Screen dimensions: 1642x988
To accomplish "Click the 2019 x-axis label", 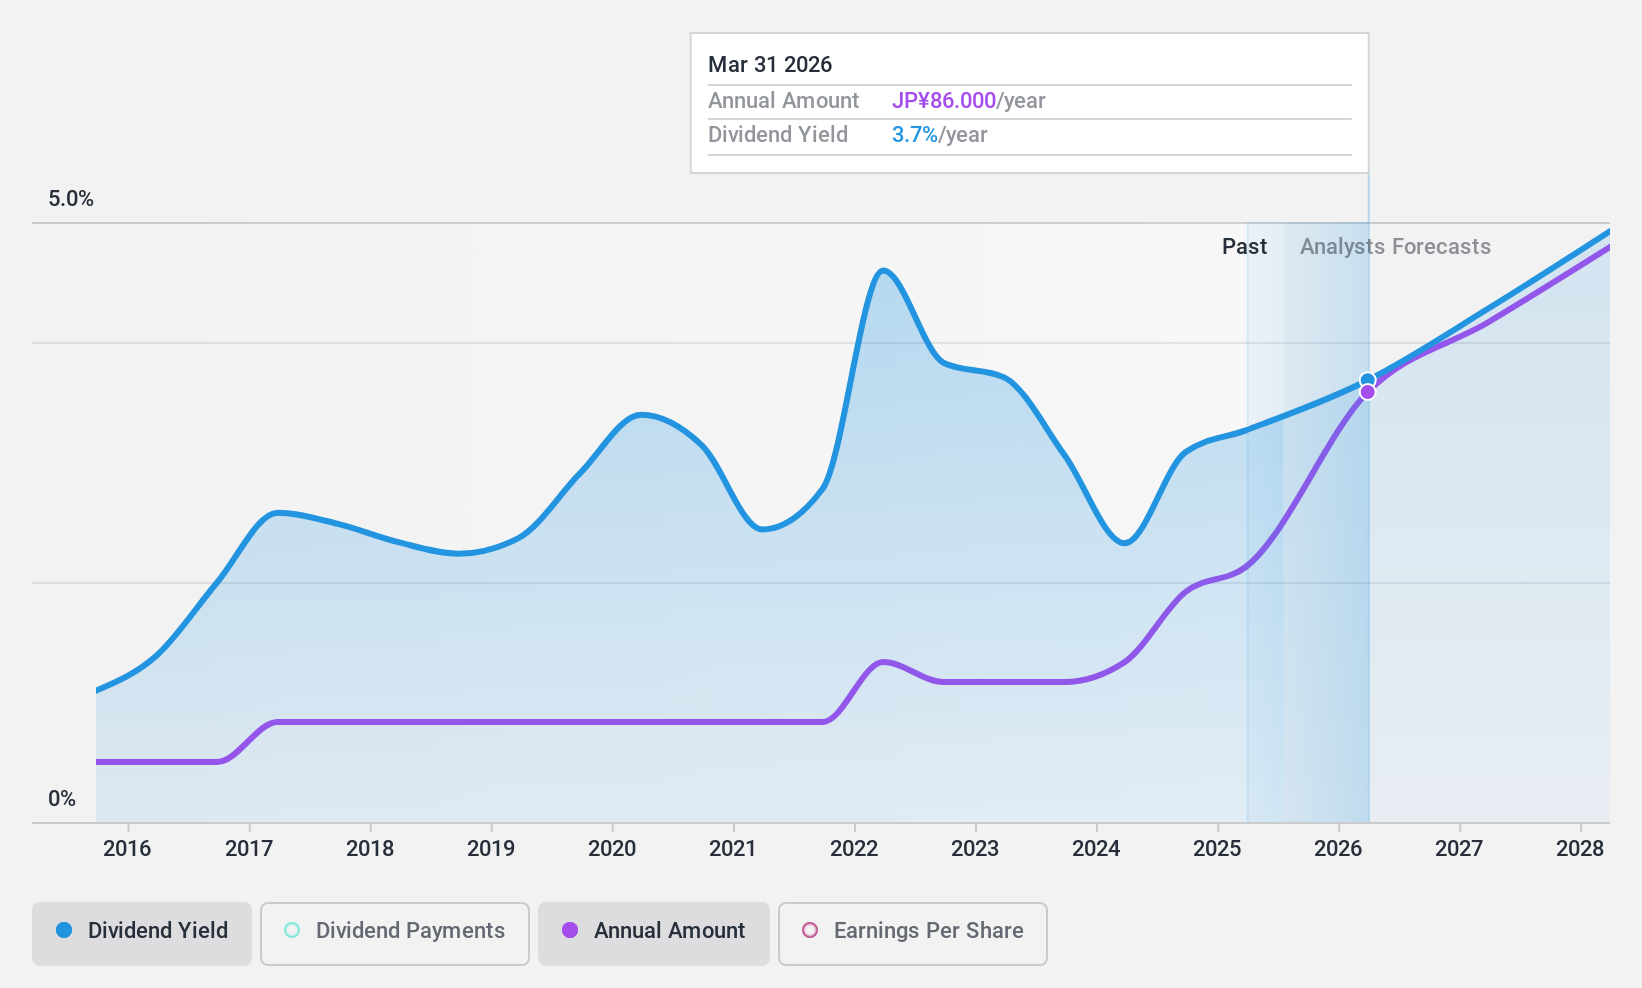I will (491, 849).
